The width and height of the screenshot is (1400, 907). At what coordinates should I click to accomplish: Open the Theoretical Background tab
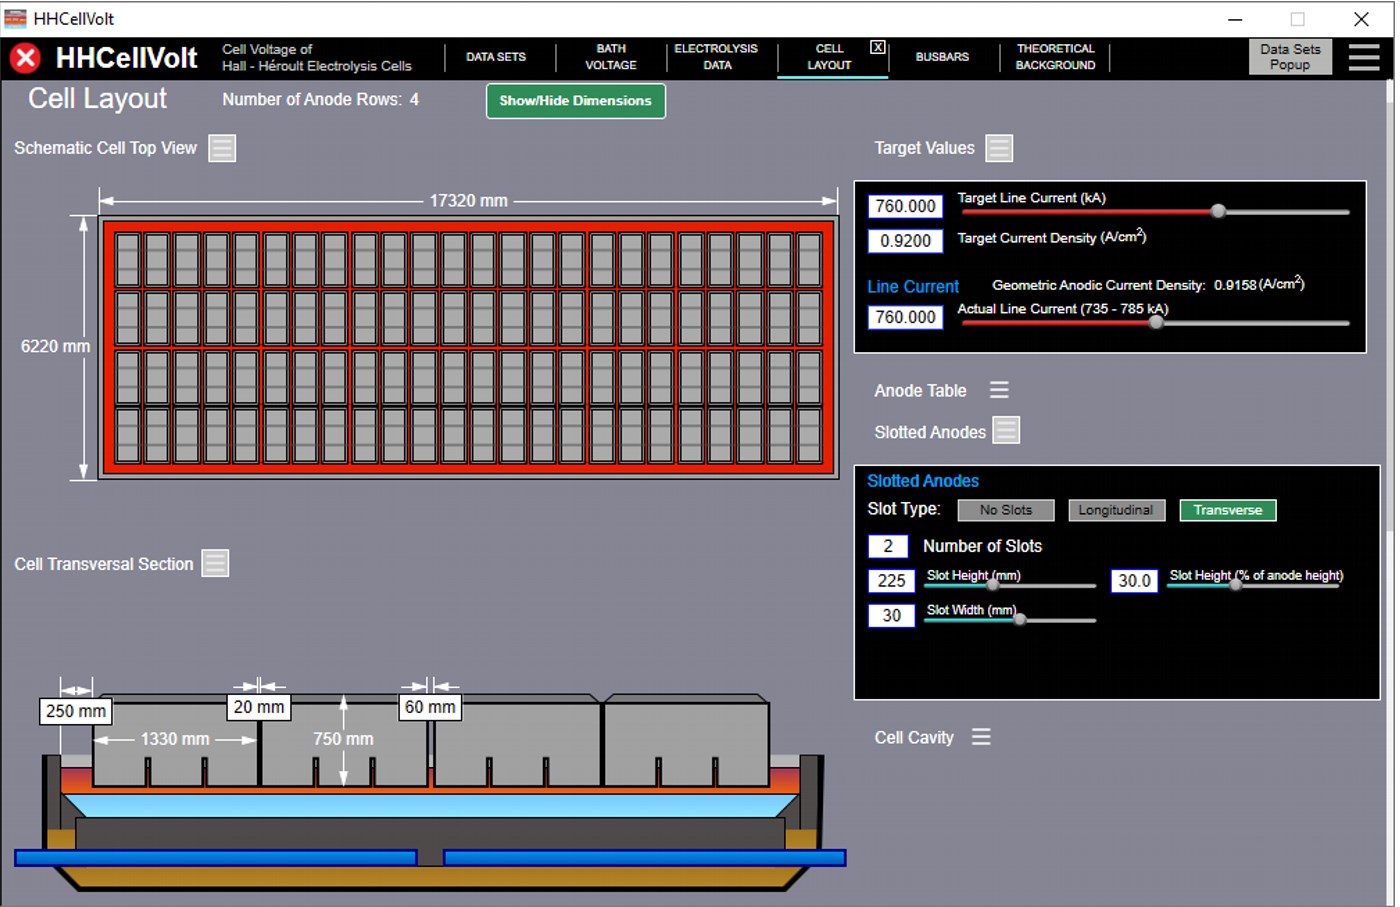[1056, 57]
